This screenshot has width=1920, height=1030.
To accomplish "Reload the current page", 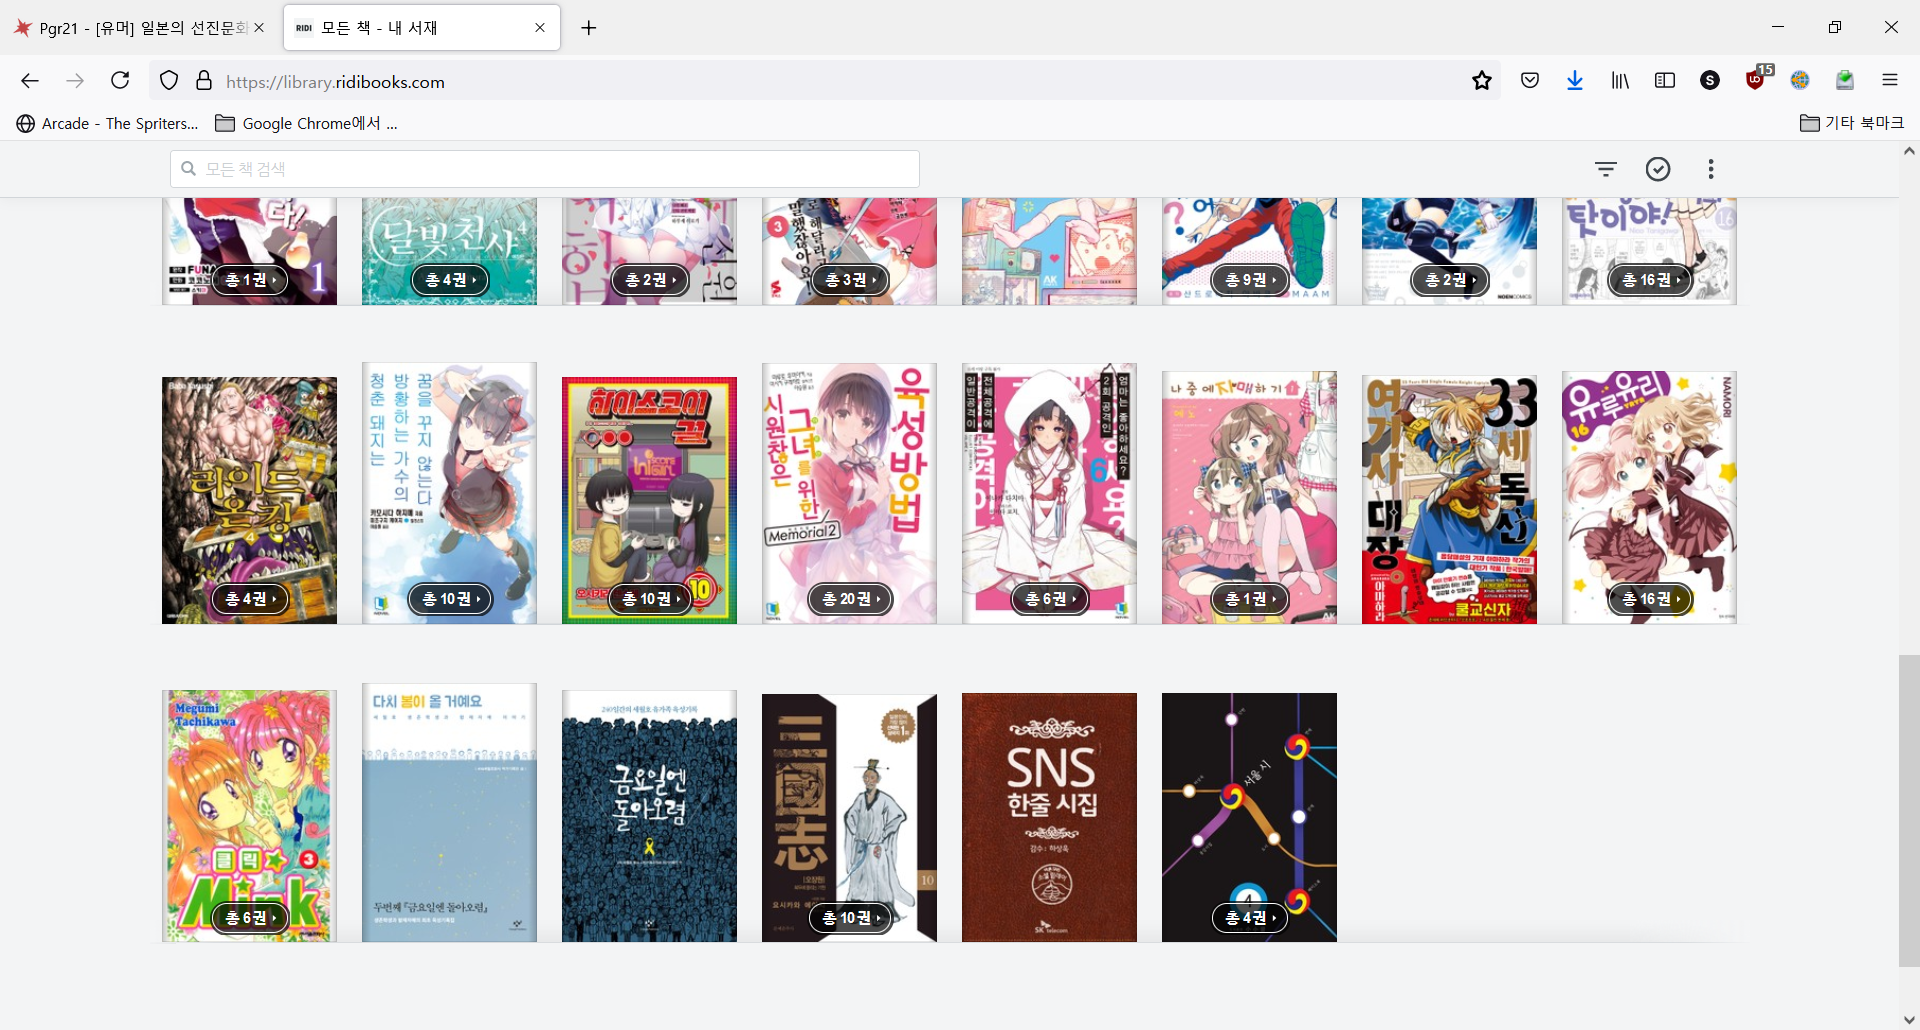I will (120, 81).
